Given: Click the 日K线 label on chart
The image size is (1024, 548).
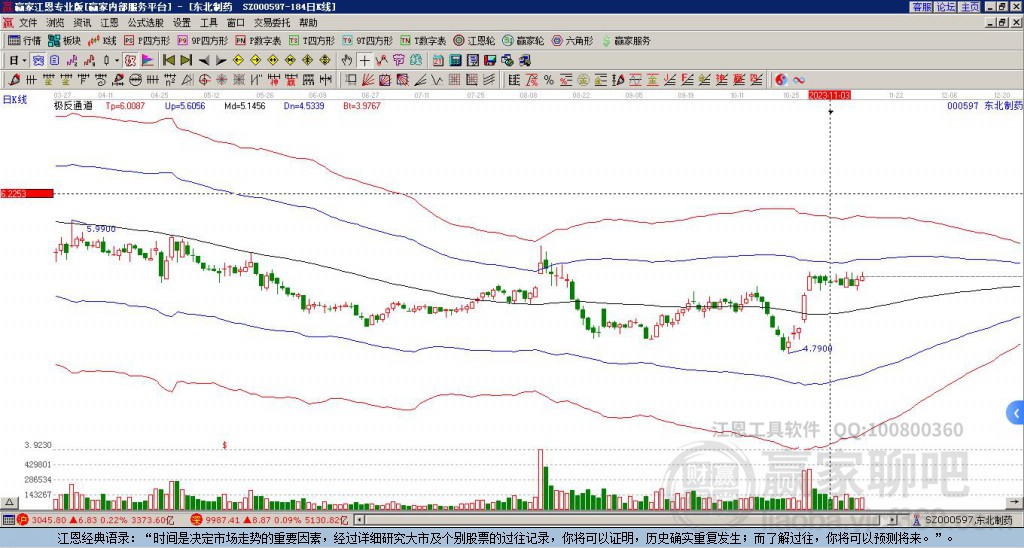Looking at the screenshot, I should [14, 99].
